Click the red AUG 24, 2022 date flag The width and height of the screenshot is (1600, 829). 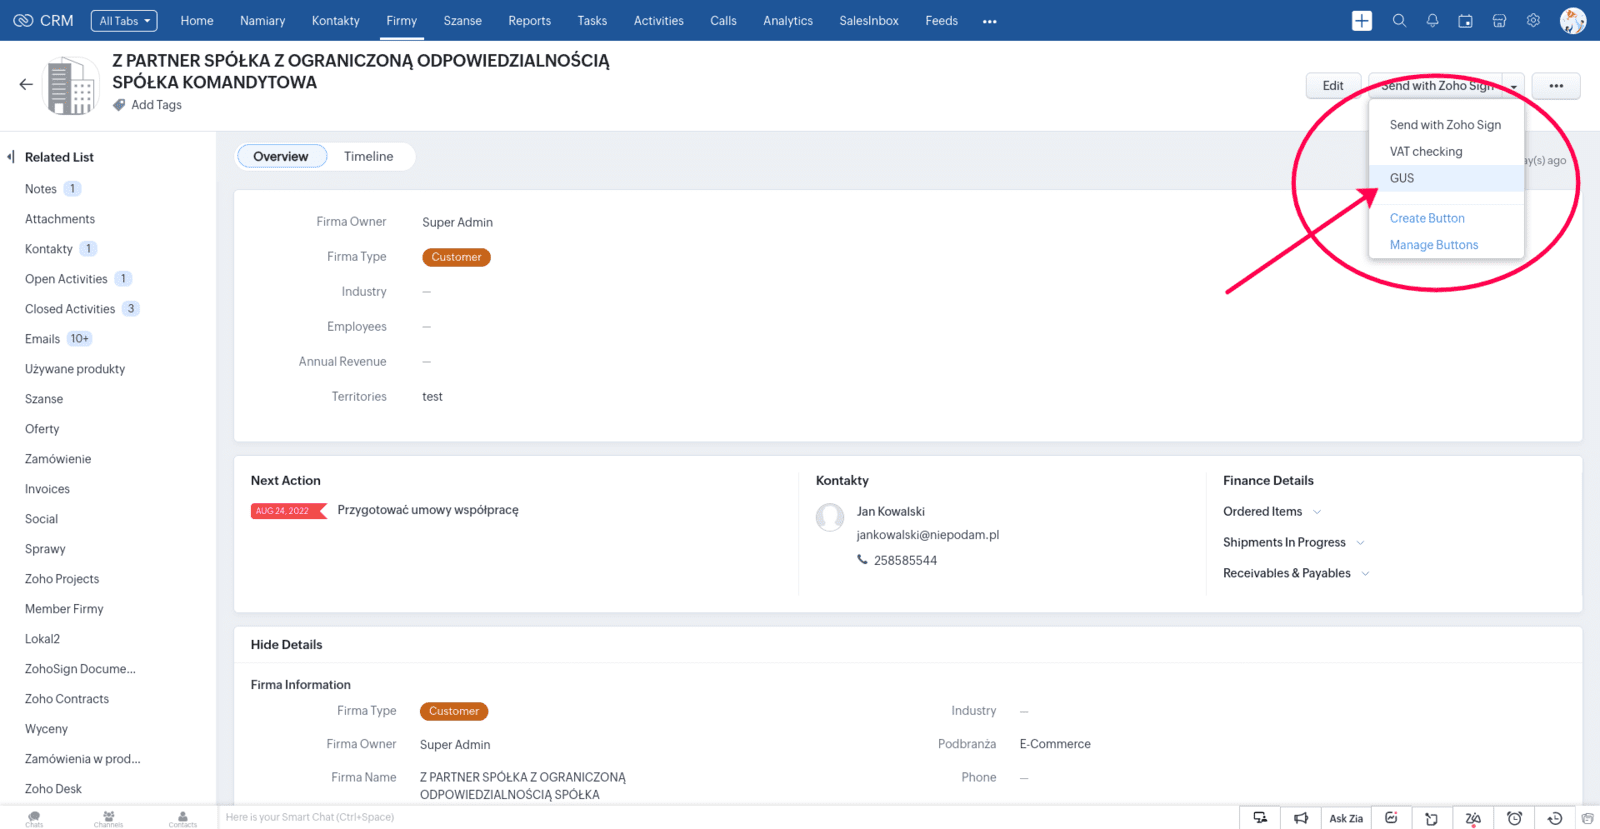click(283, 511)
